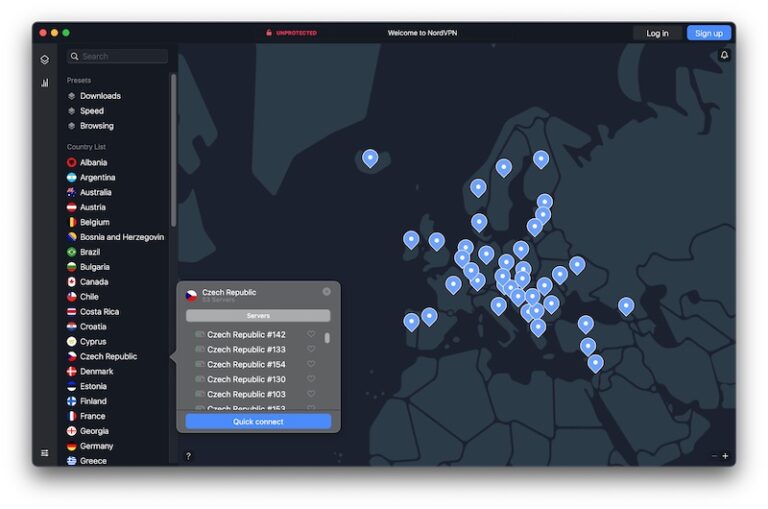Mark Czech Republic #130 as favorite

coord(311,380)
